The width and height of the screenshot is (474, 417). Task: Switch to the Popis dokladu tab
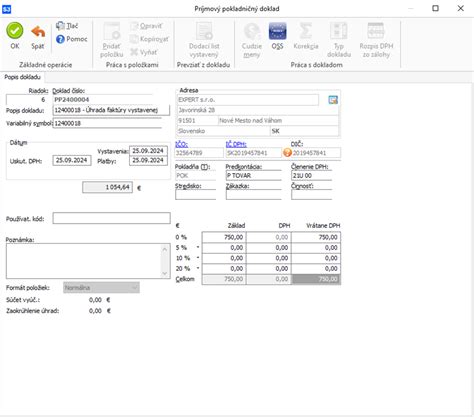[22, 77]
